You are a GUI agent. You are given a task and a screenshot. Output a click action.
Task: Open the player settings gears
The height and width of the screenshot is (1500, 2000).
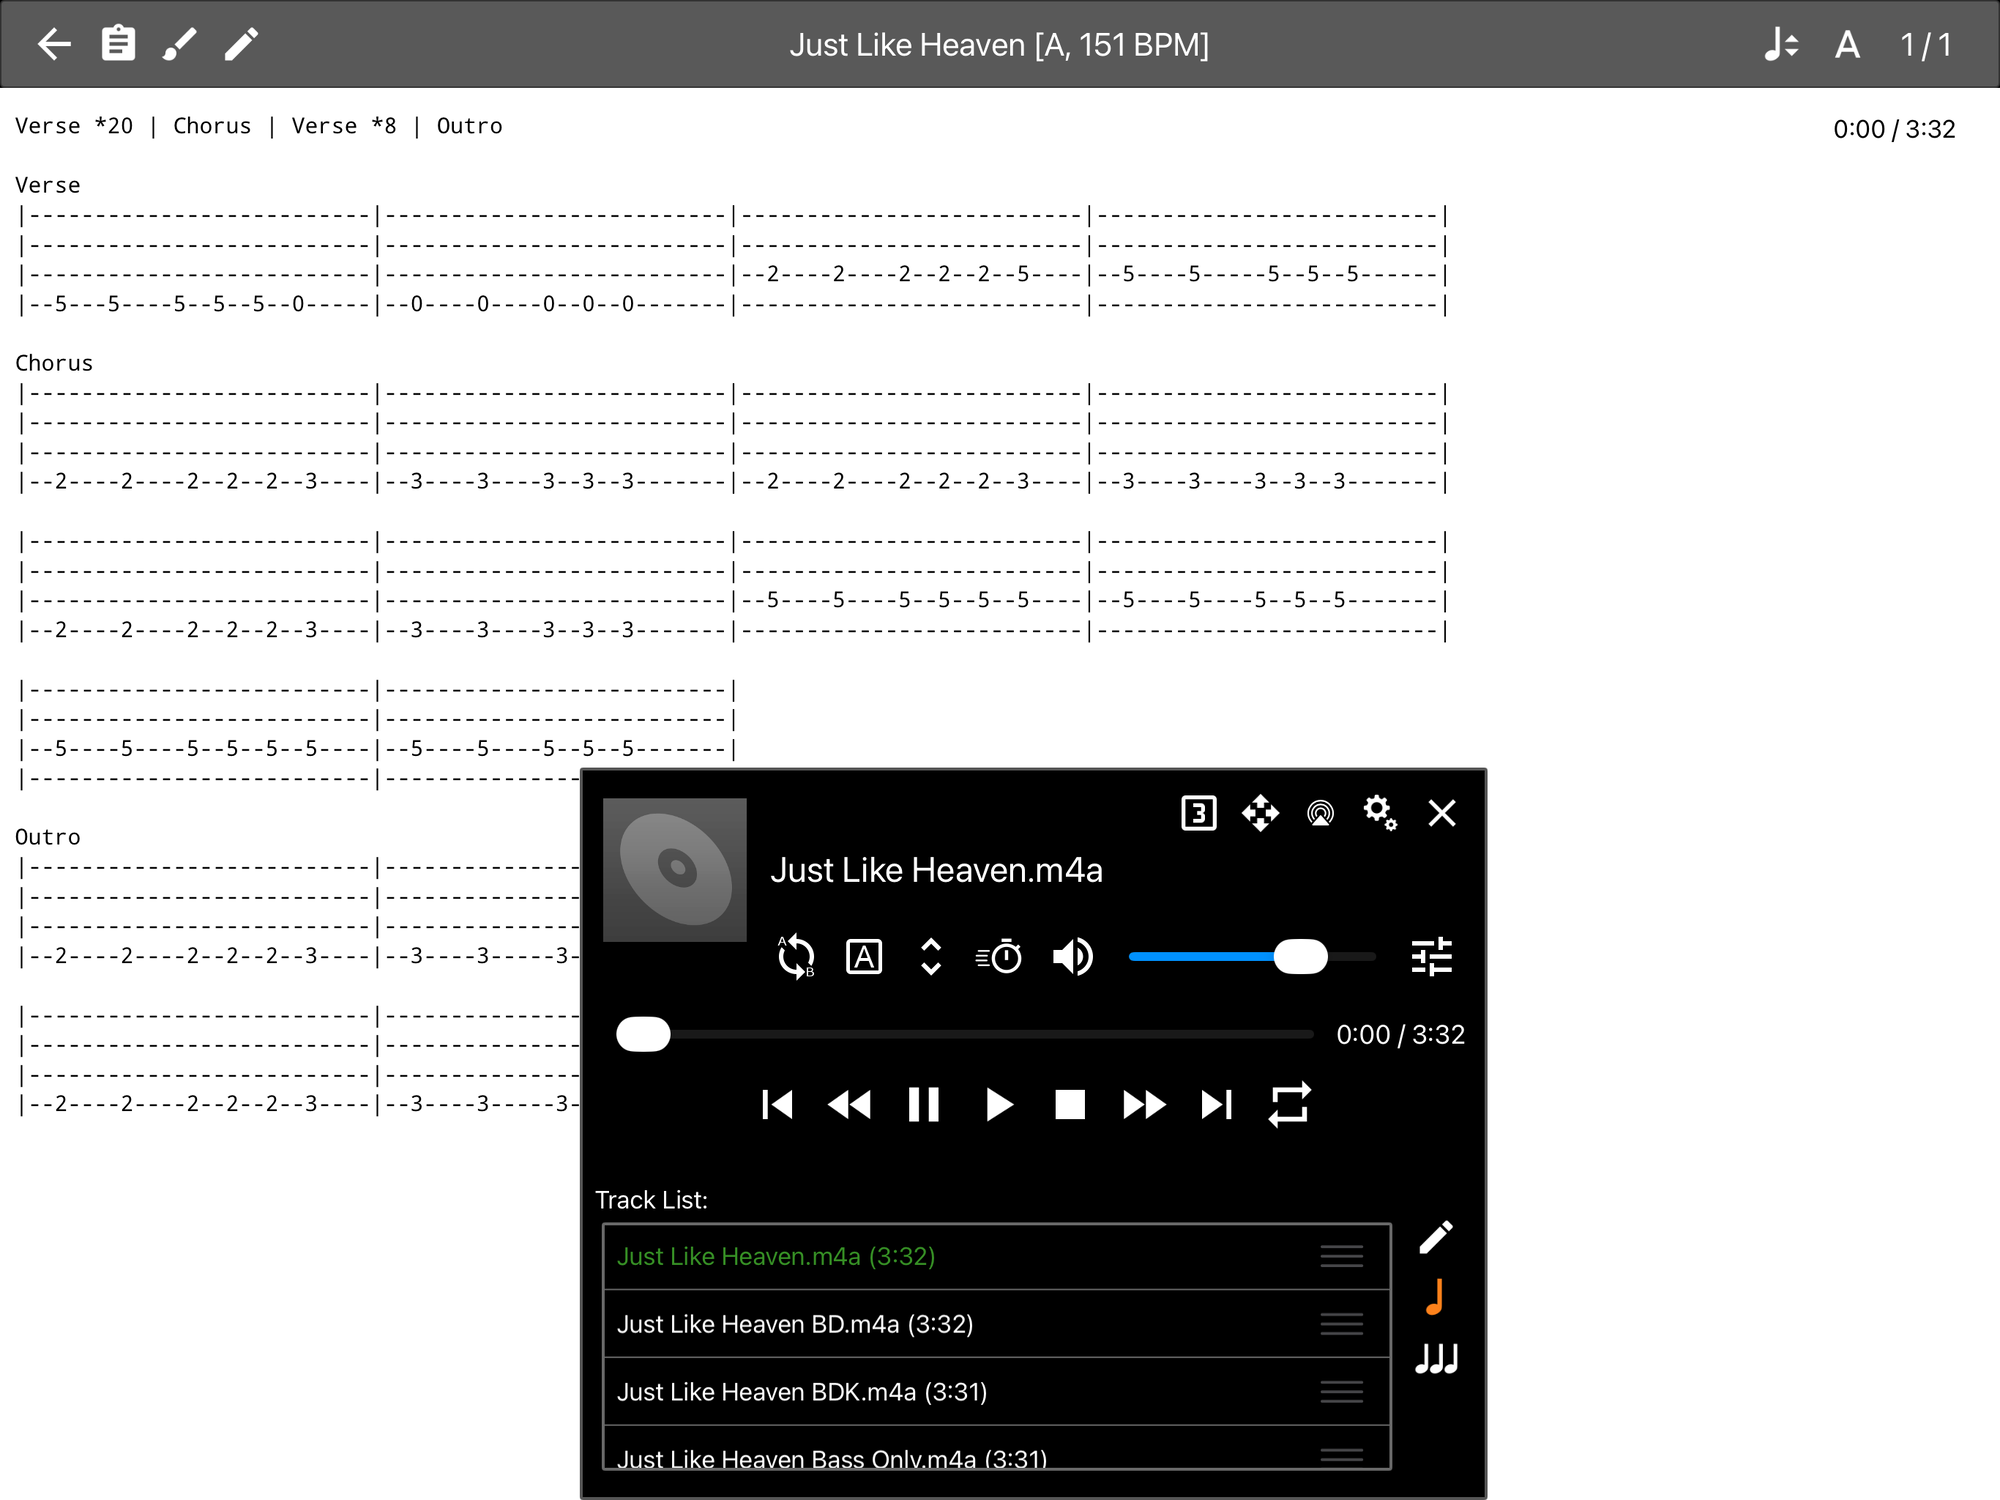[x=1380, y=813]
